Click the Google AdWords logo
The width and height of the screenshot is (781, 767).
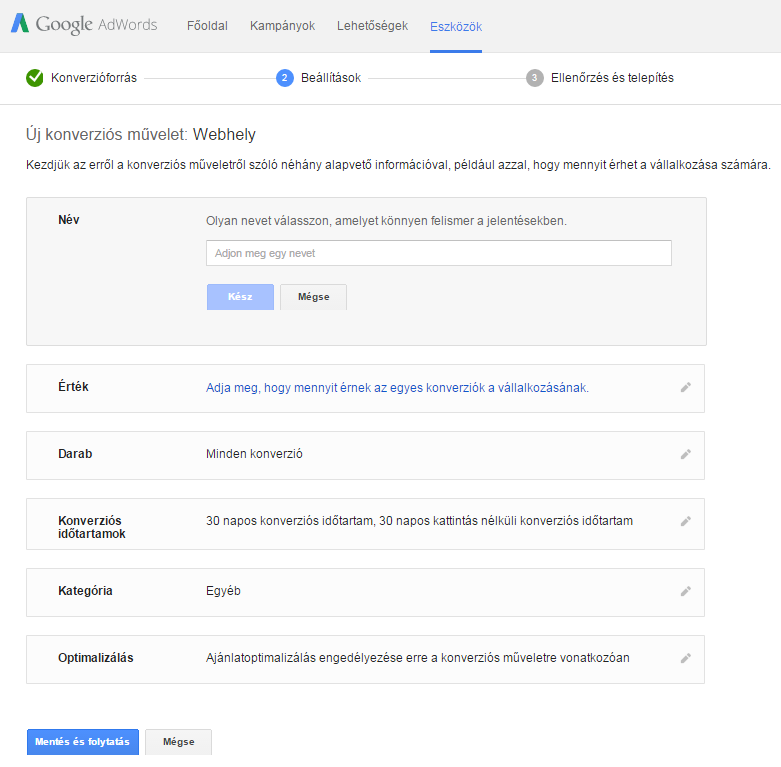click(x=84, y=24)
